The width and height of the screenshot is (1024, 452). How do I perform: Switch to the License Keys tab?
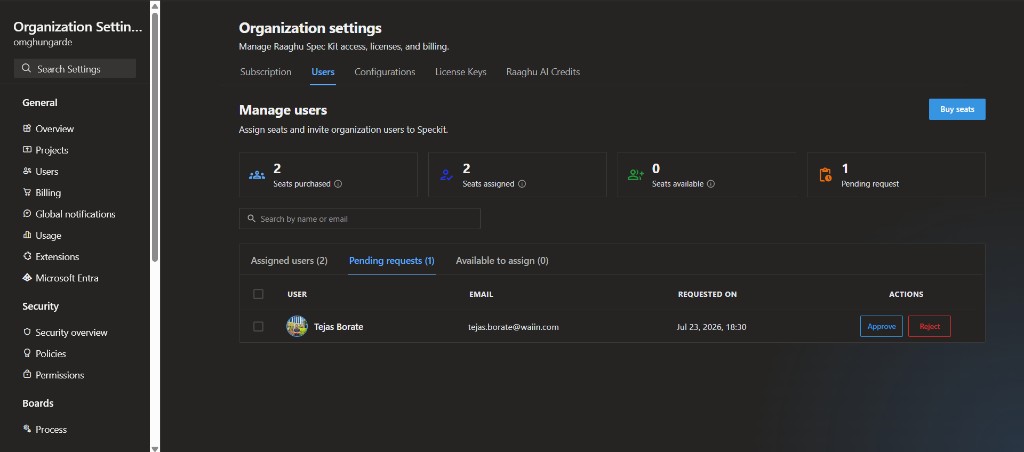(460, 72)
